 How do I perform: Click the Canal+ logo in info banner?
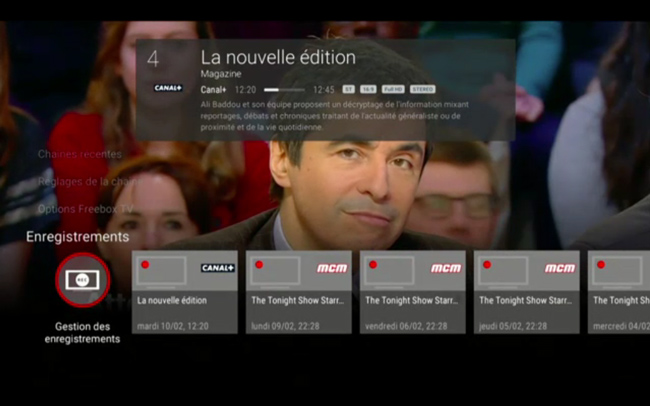pyautogui.click(x=167, y=88)
